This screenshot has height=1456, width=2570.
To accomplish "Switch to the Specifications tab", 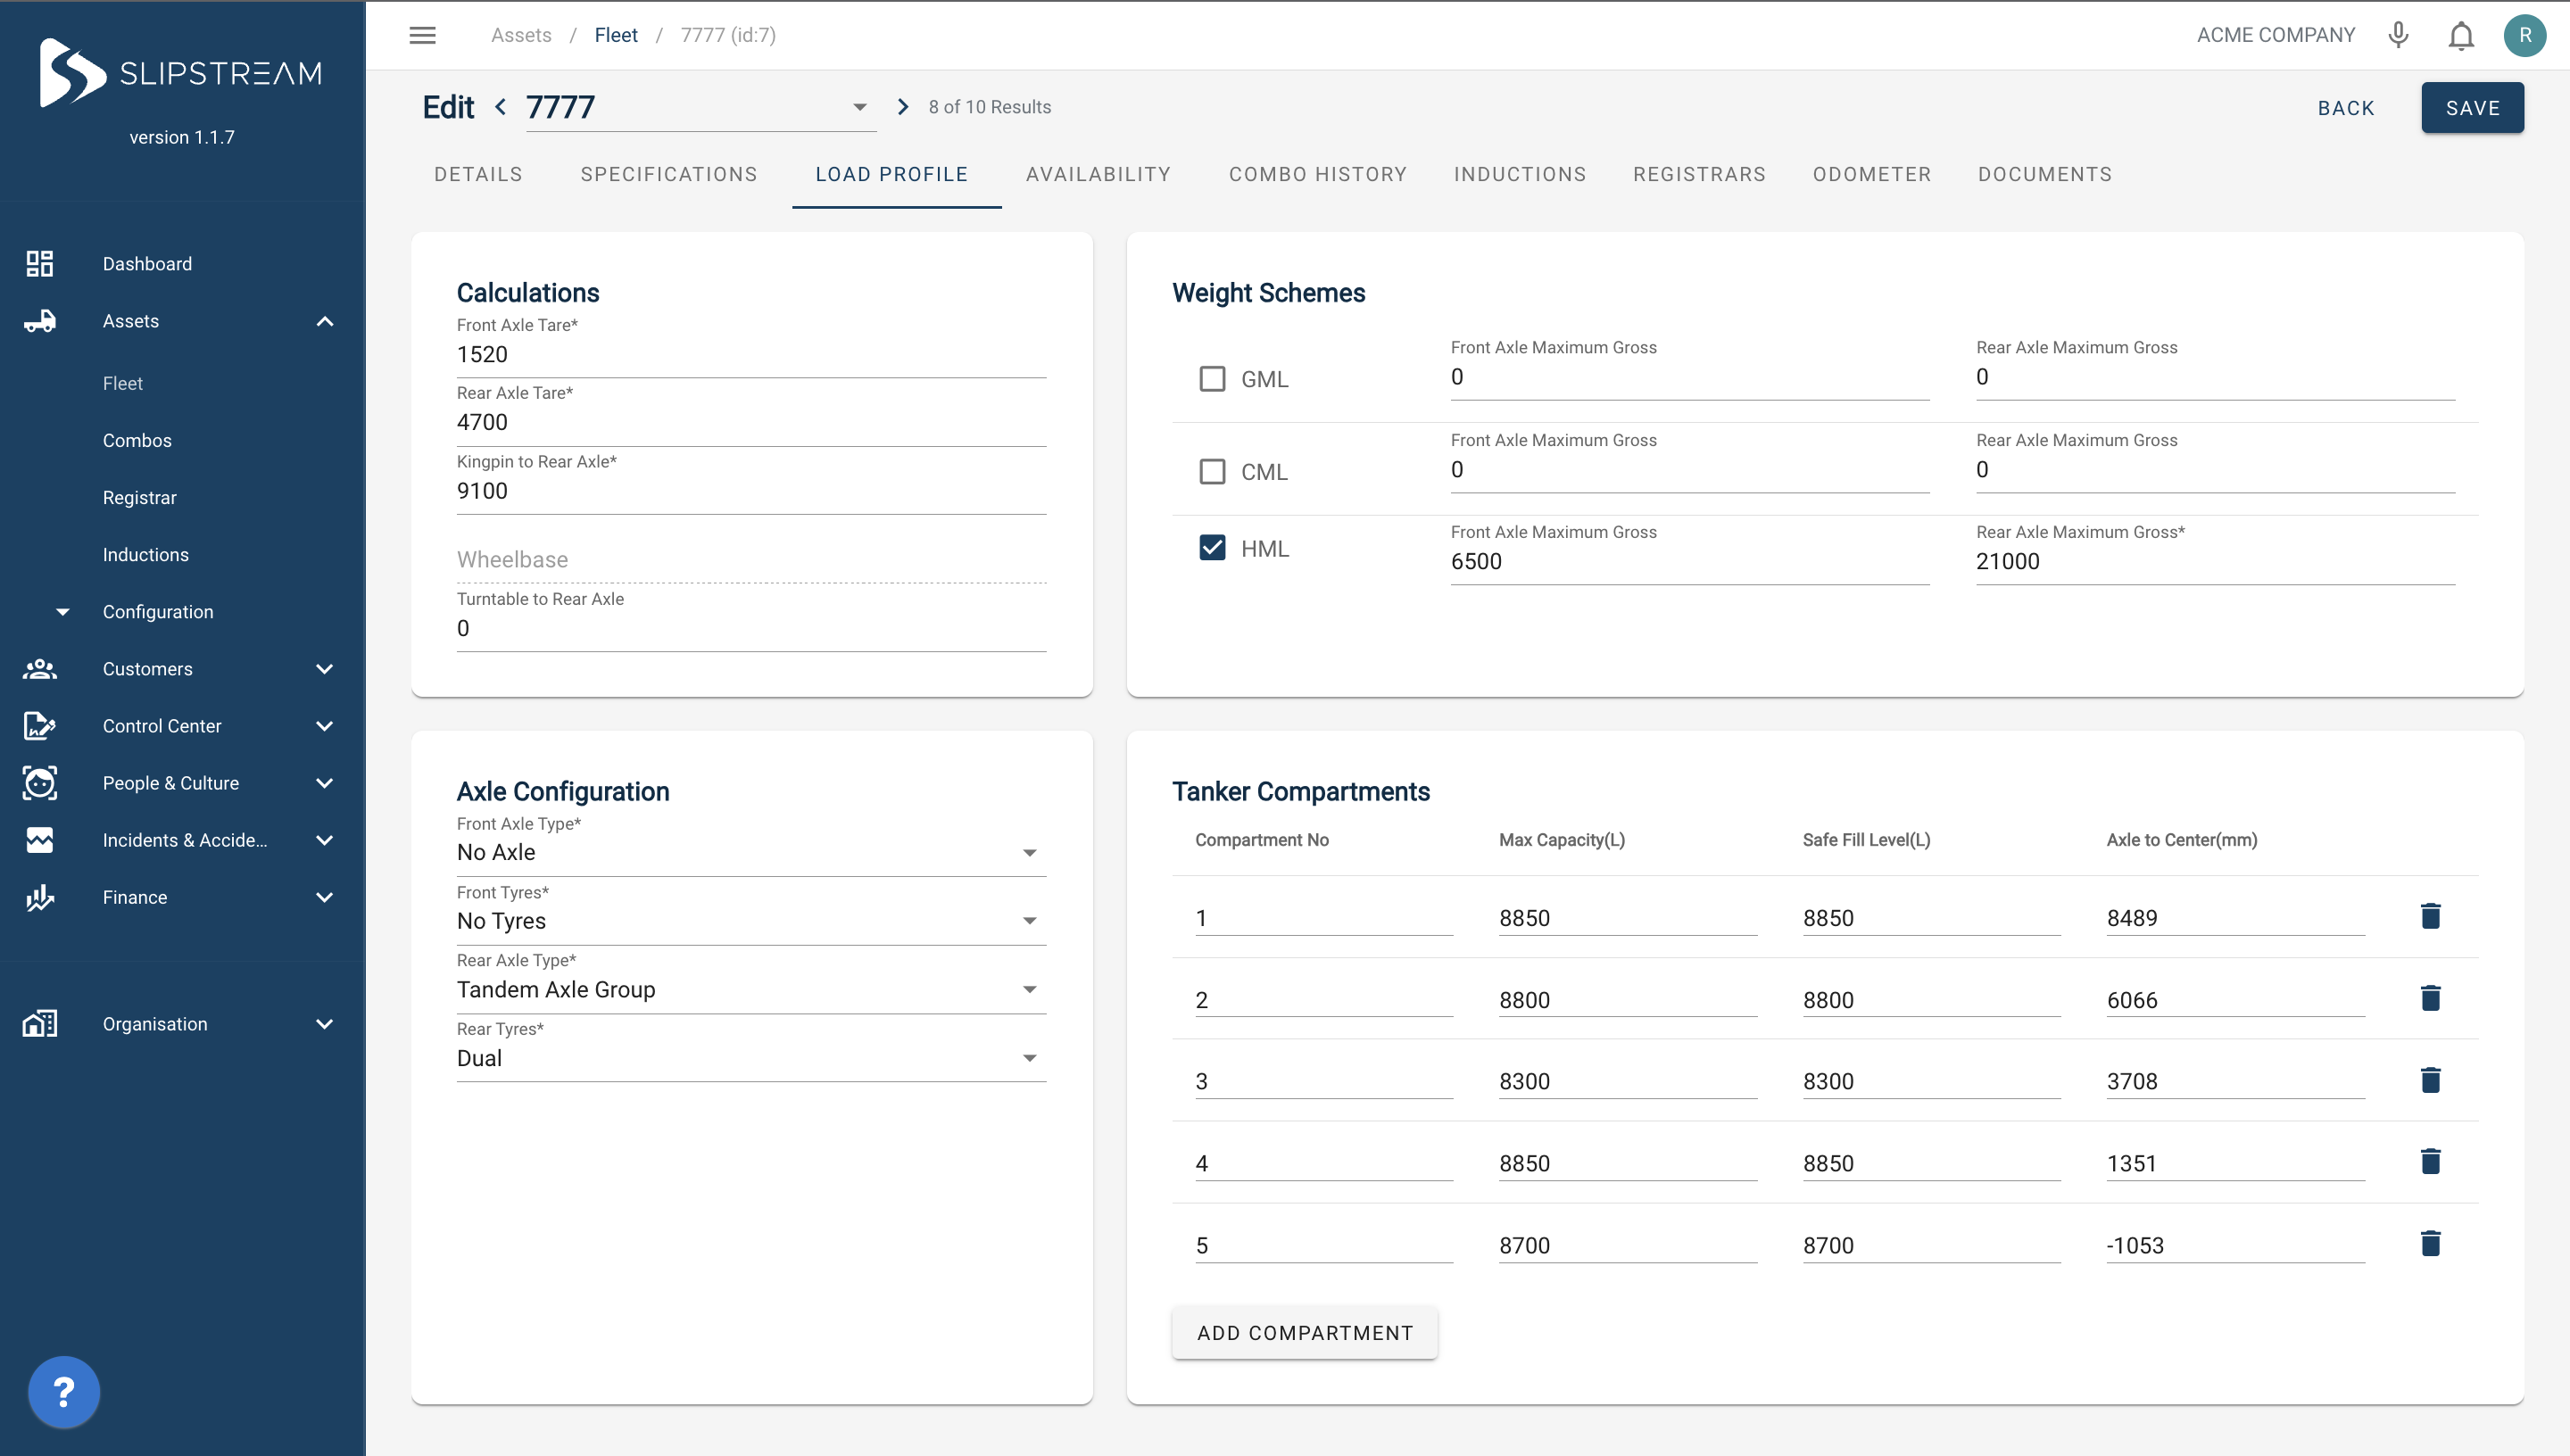I will click(x=669, y=174).
